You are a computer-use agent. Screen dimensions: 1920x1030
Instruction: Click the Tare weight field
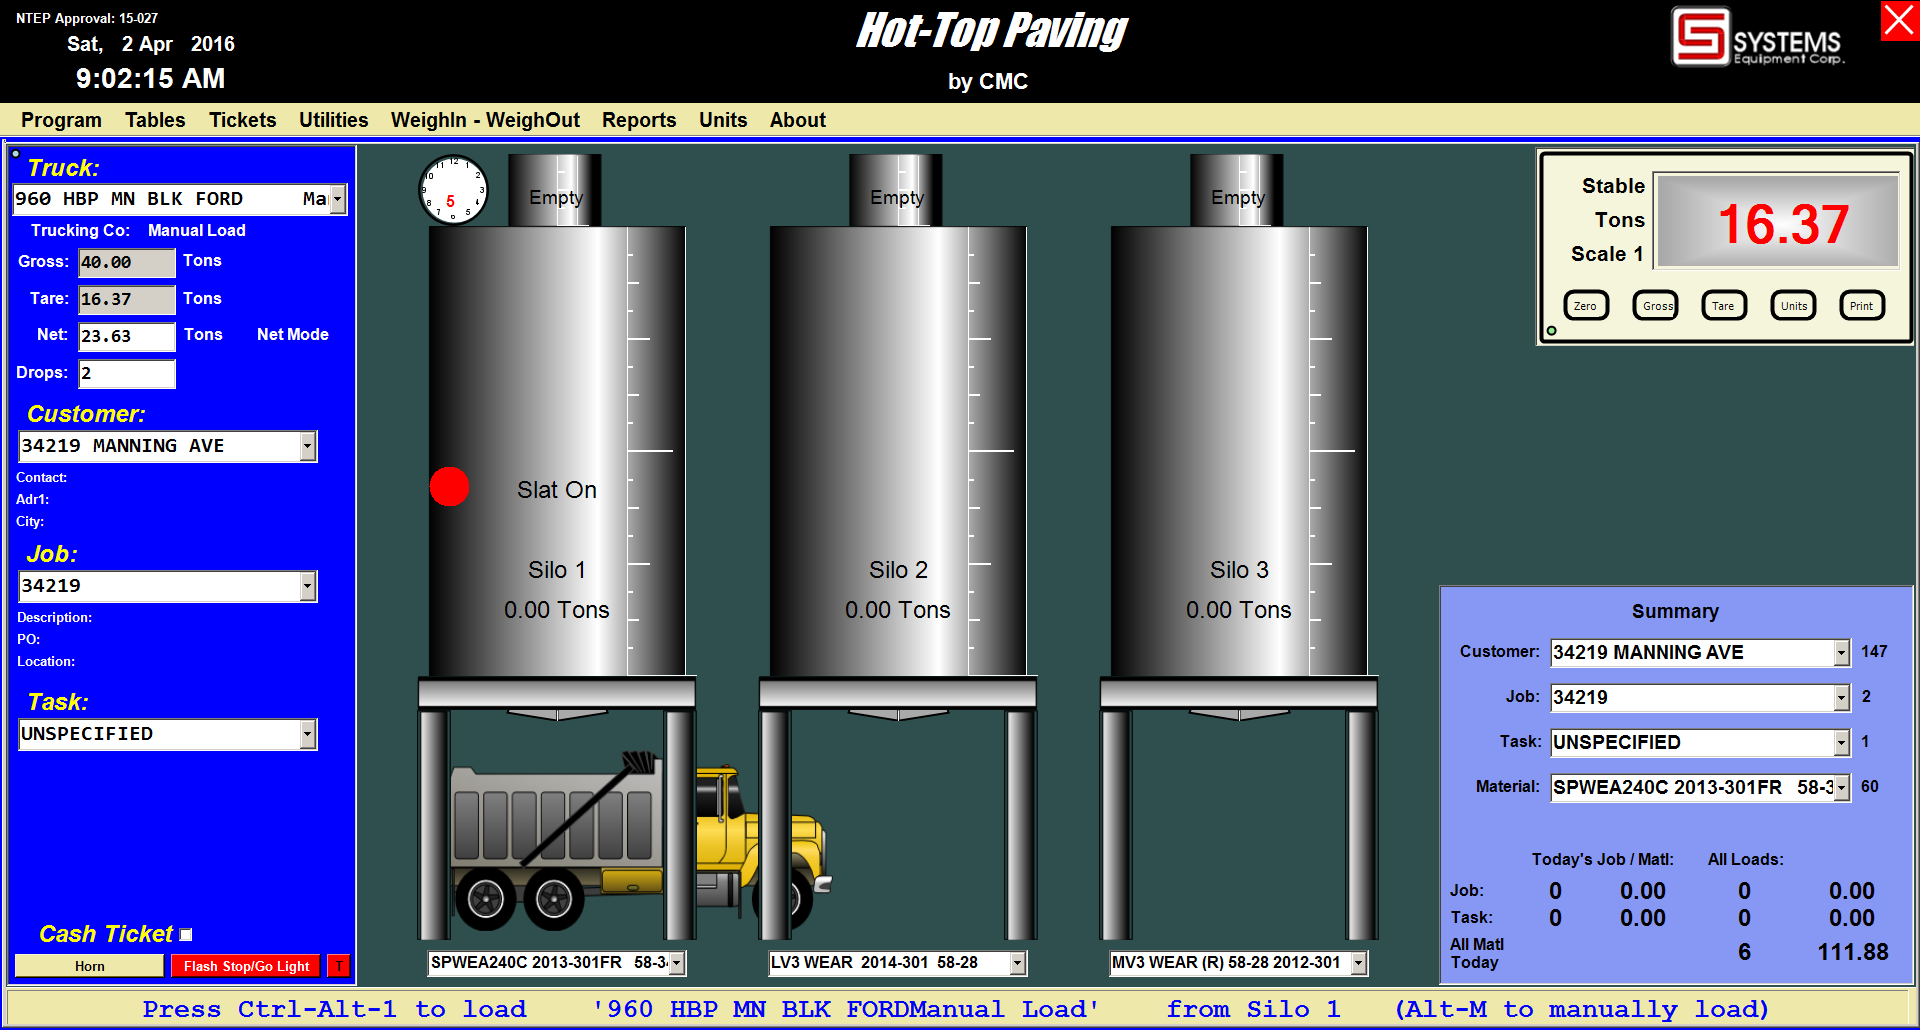coord(127,300)
